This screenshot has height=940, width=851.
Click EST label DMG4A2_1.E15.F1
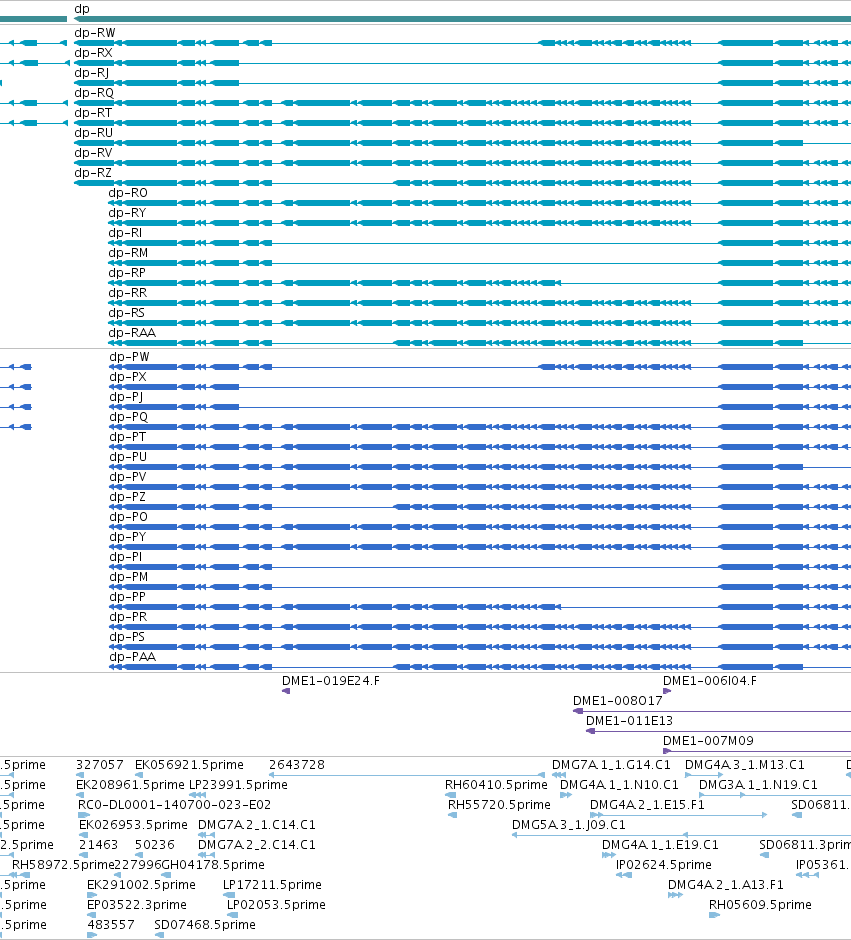coord(647,805)
